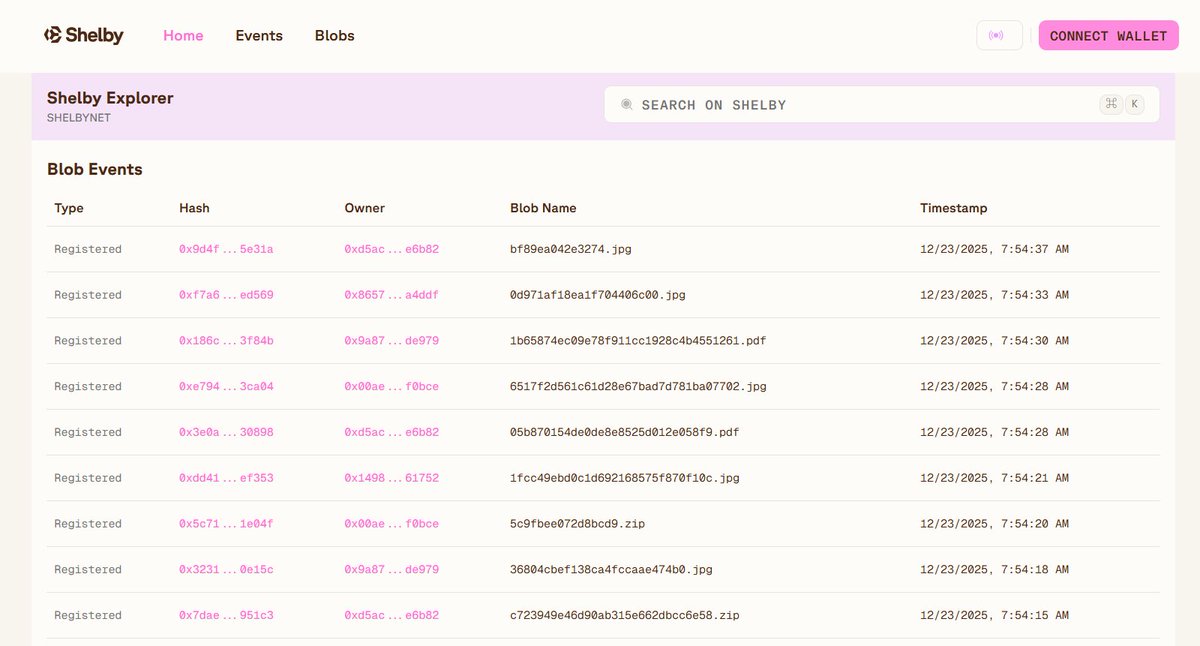Click the Blob Name column header

pyautogui.click(x=543, y=208)
